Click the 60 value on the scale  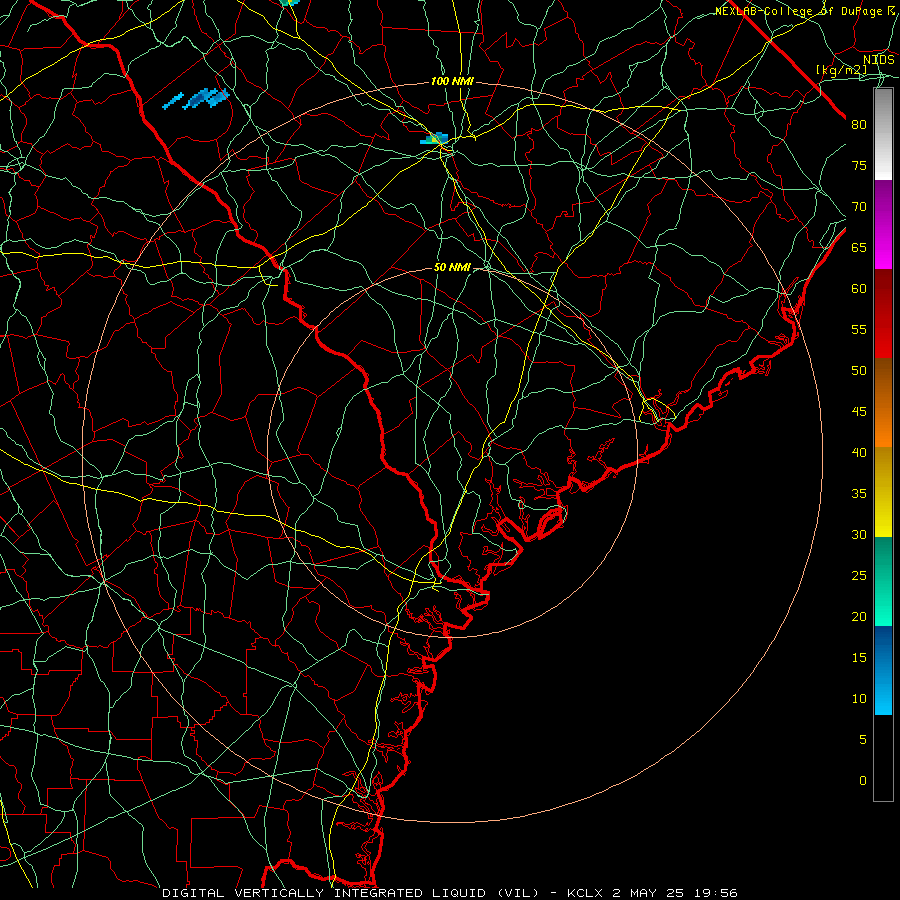[x=859, y=289]
